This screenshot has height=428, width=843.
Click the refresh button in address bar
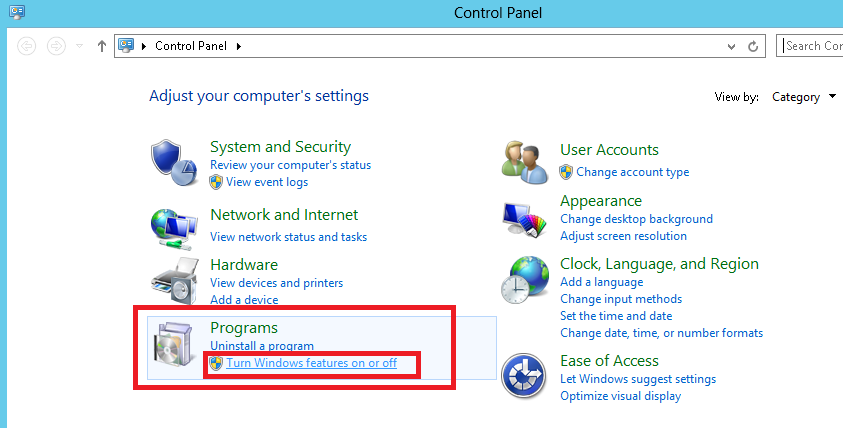(x=753, y=46)
